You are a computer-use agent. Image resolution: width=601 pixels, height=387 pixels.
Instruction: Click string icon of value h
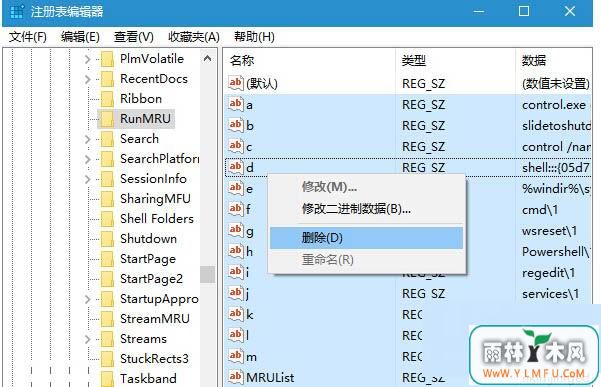pyautogui.click(x=236, y=251)
